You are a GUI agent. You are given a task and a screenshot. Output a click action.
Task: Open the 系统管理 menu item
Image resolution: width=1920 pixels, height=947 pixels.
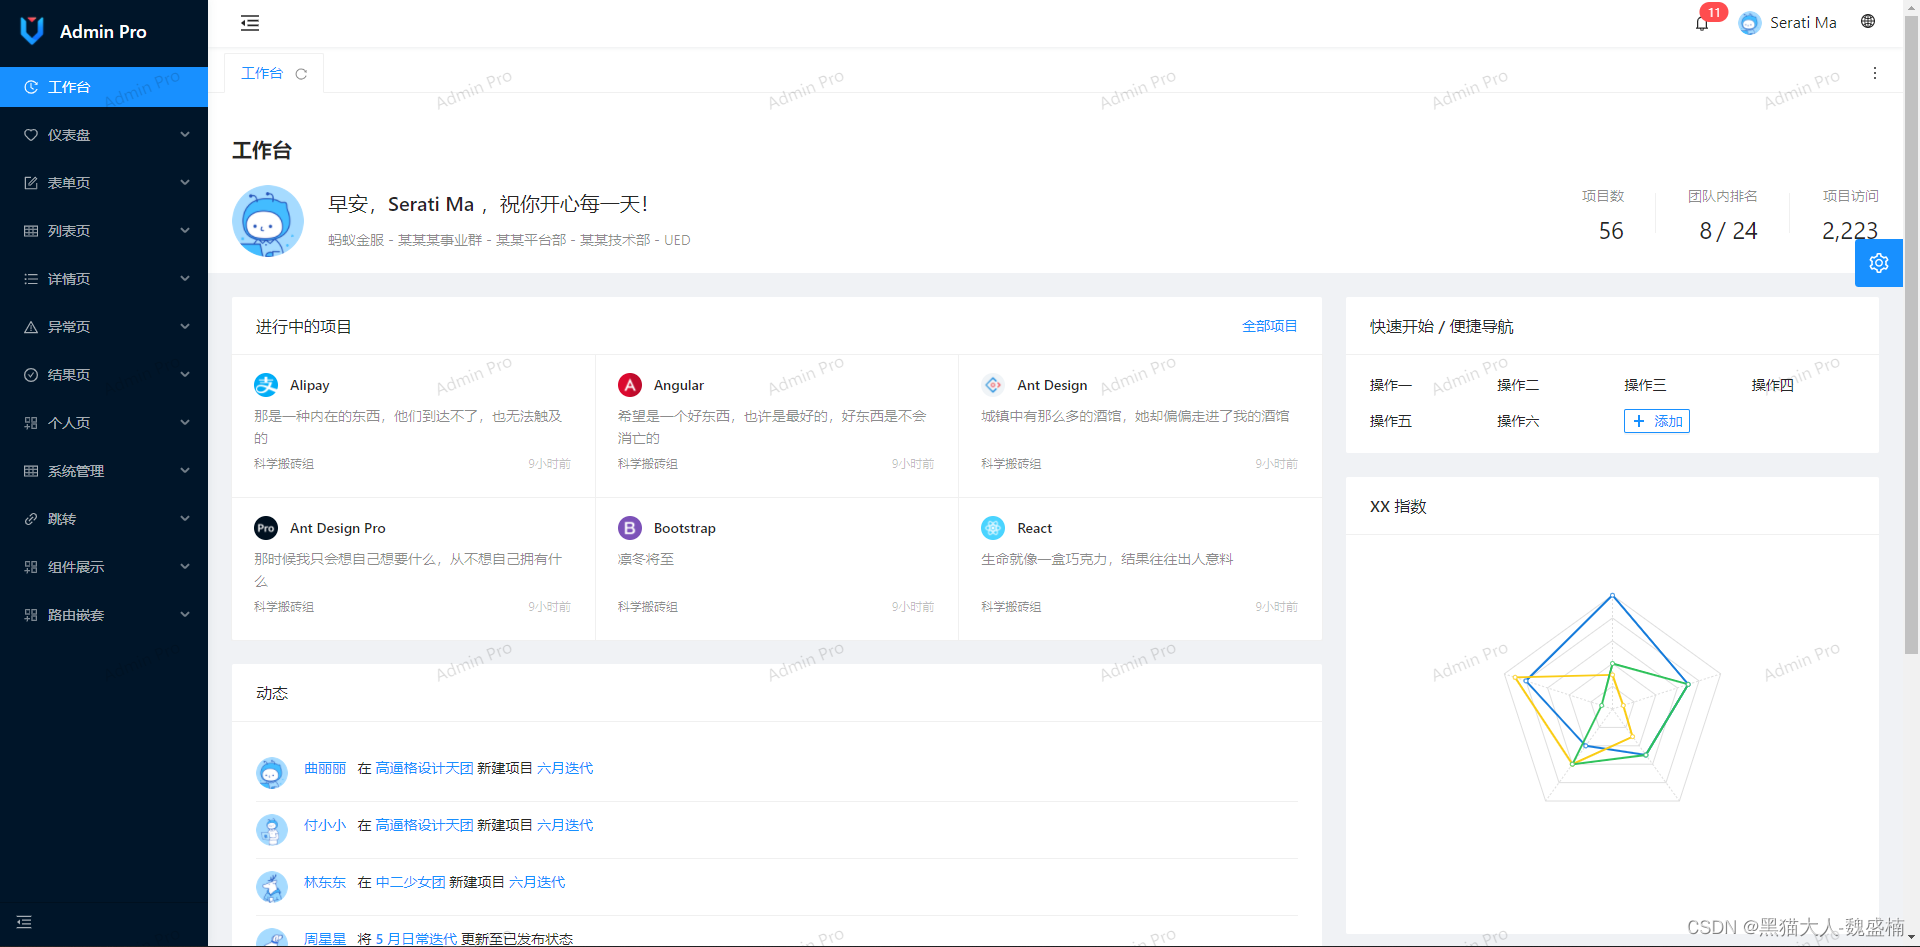75,470
